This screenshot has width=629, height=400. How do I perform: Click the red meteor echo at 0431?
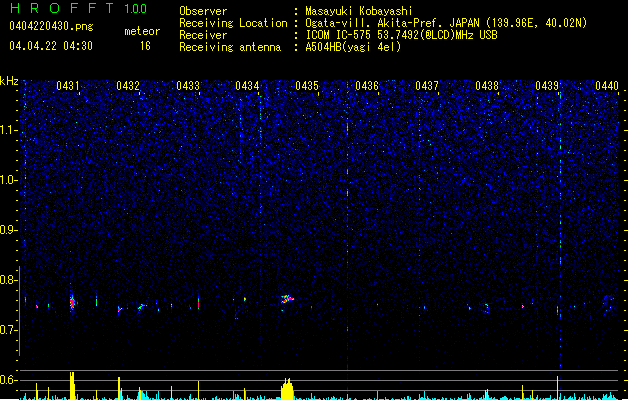click(72, 303)
